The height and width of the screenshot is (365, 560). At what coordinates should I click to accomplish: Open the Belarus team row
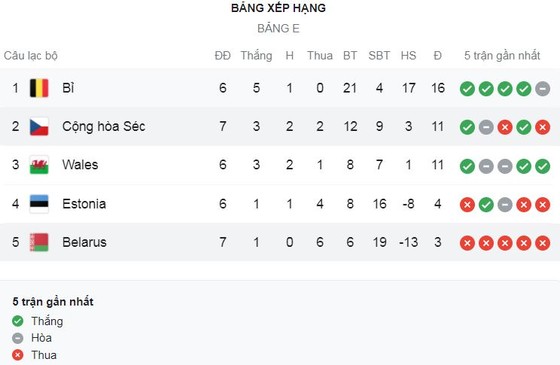(280, 242)
